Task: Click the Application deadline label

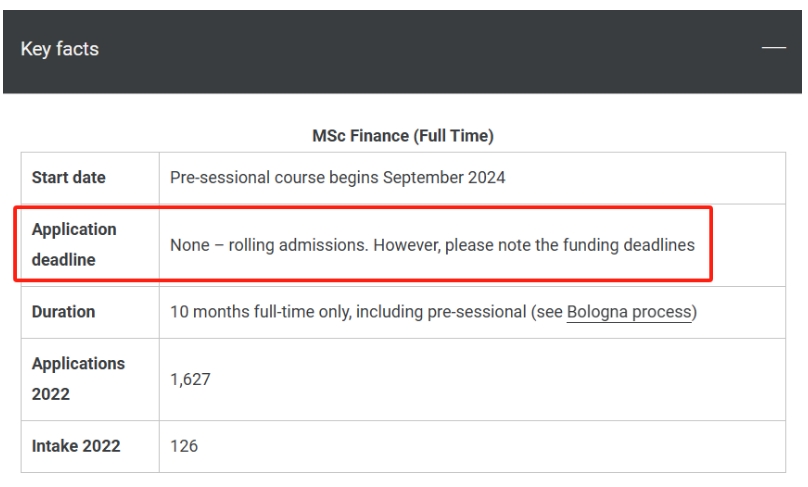Action: click(x=74, y=244)
